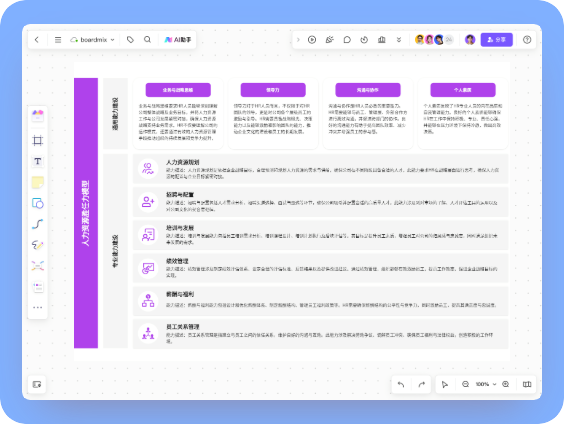564x424 pixels.
Task: Choose the connector line tool
Action: click(x=37, y=224)
